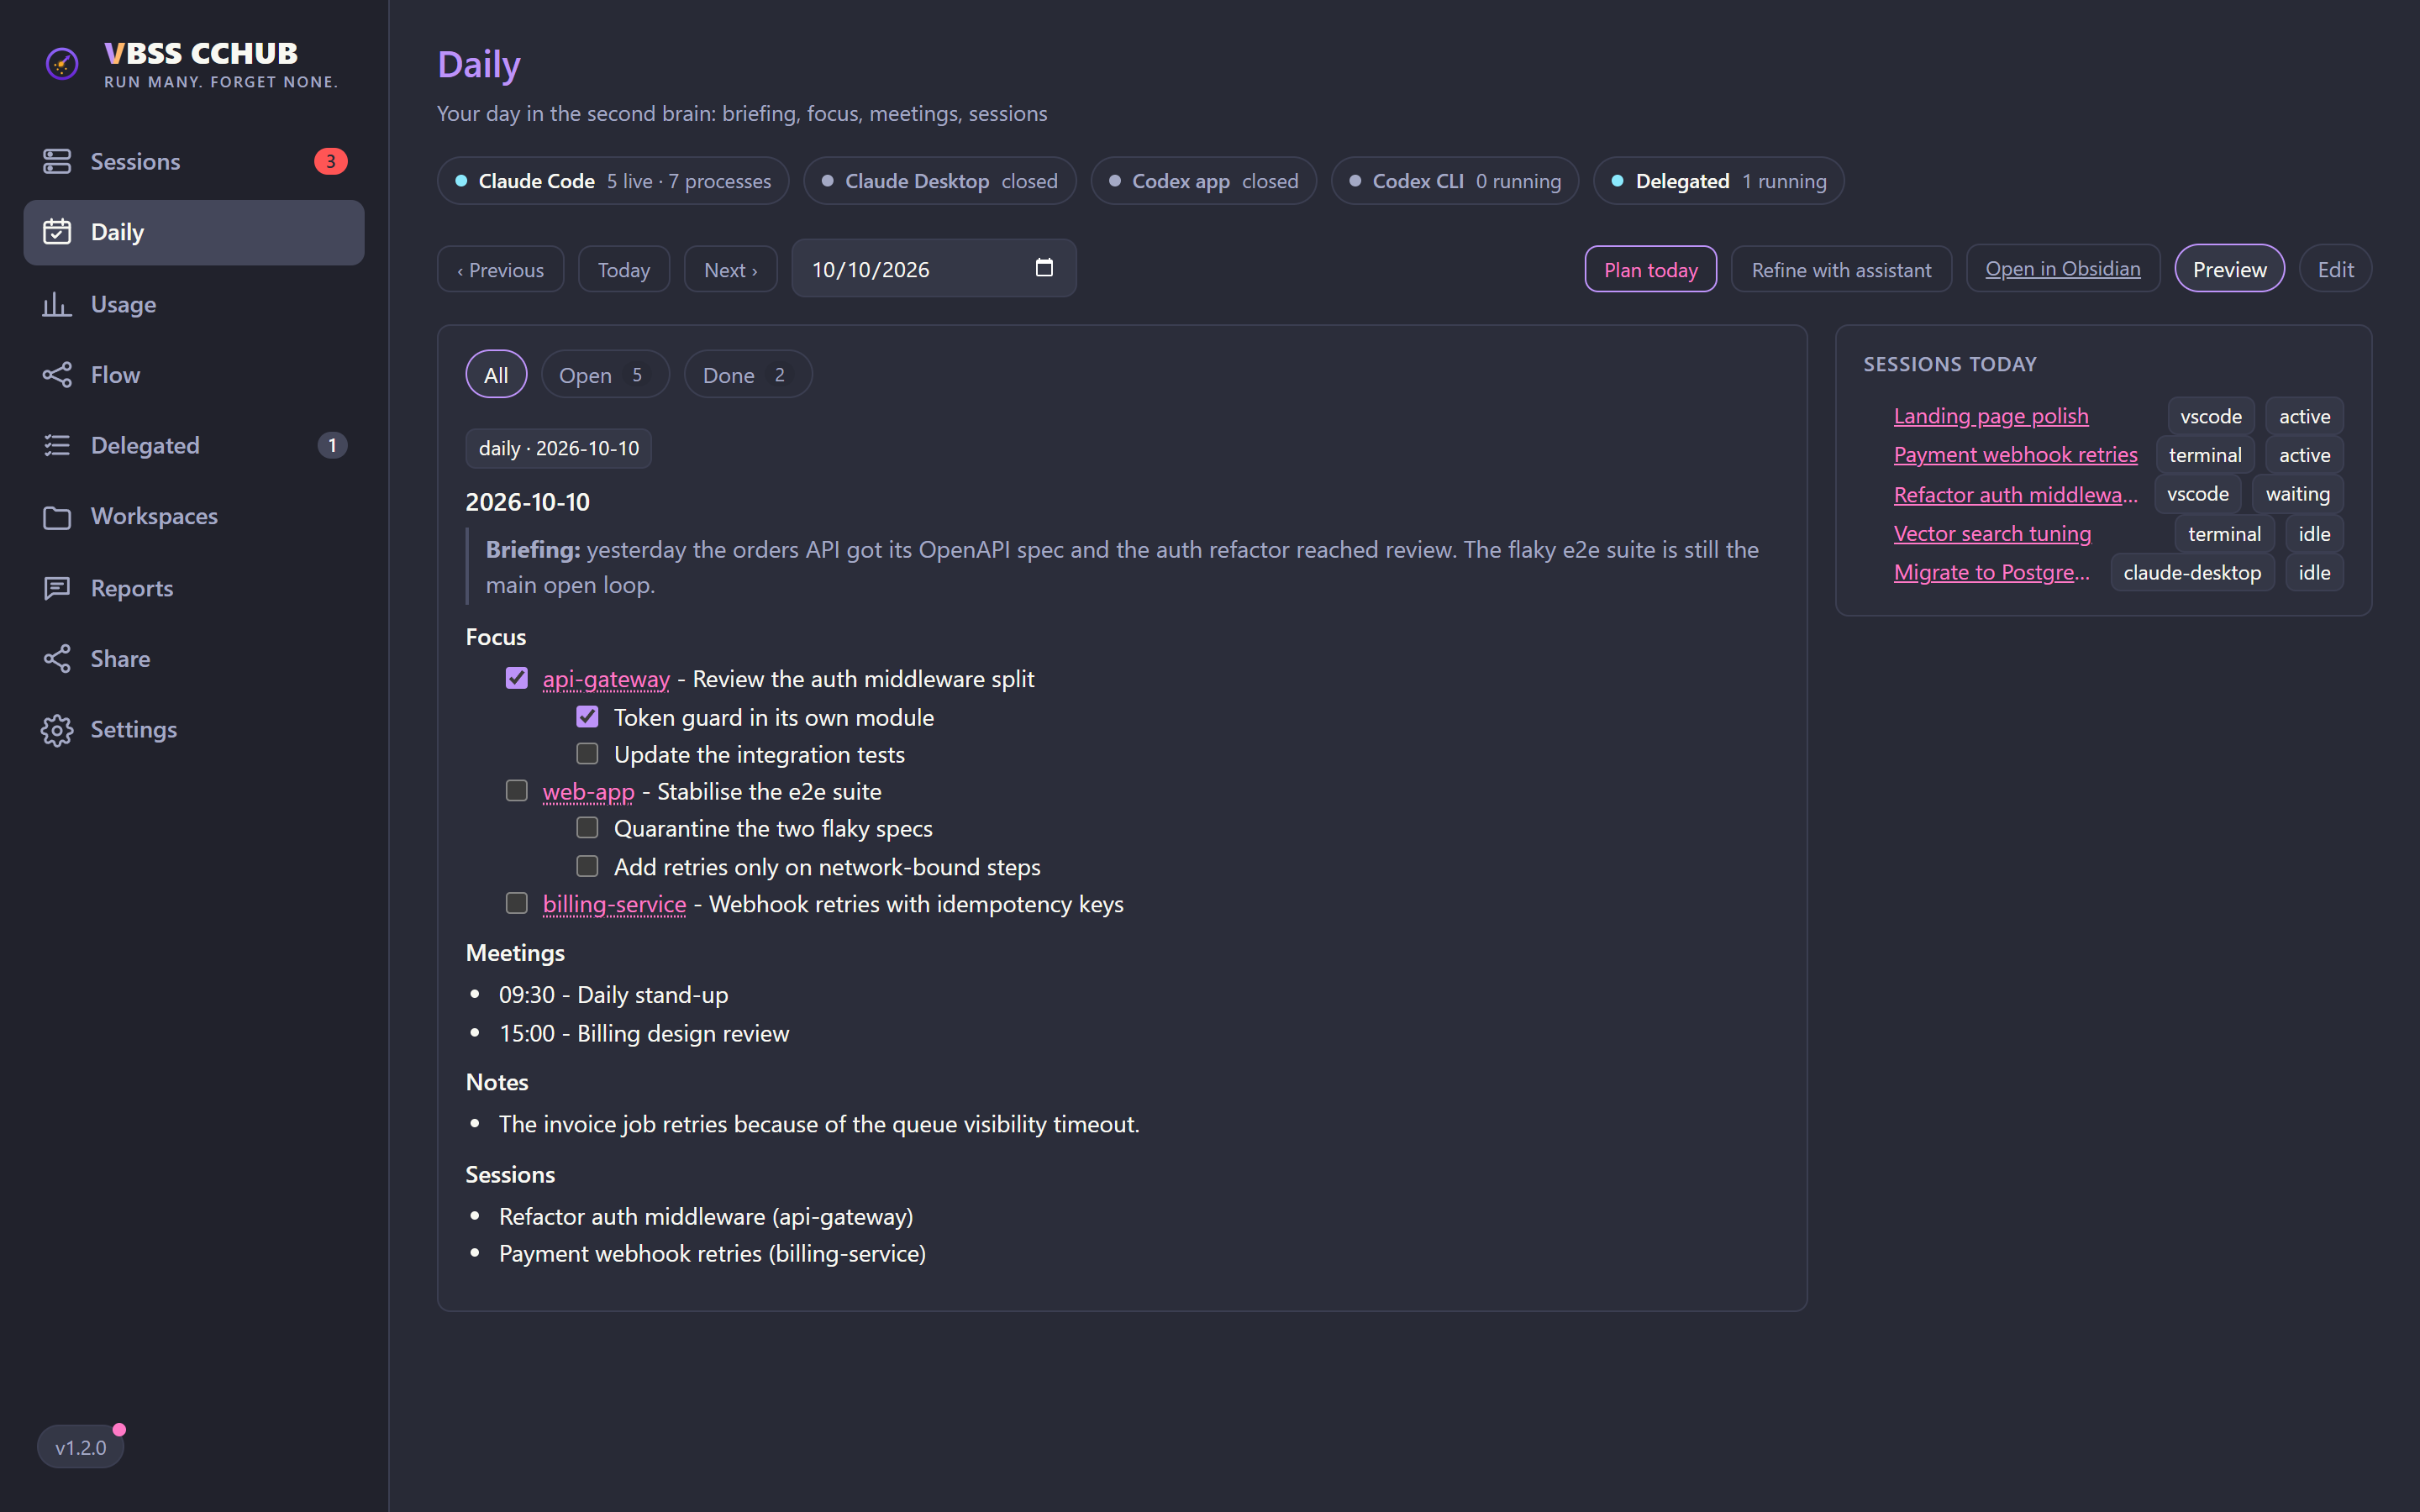Click Refine with assistant
This screenshot has width=2420, height=1512.
click(x=1841, y=270)
